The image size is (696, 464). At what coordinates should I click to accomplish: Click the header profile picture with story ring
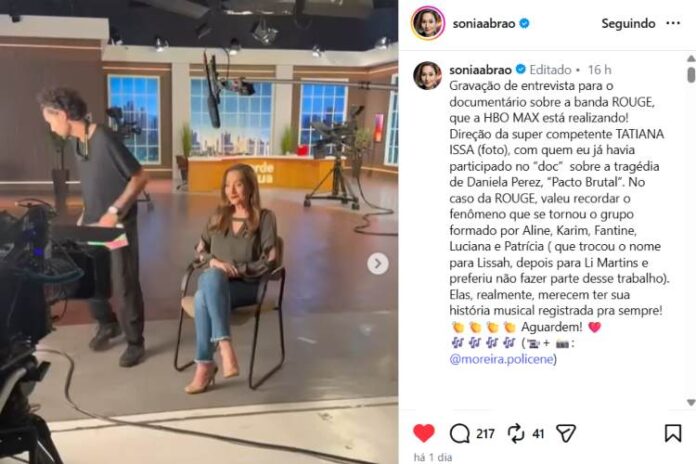[x=428, y=23]
